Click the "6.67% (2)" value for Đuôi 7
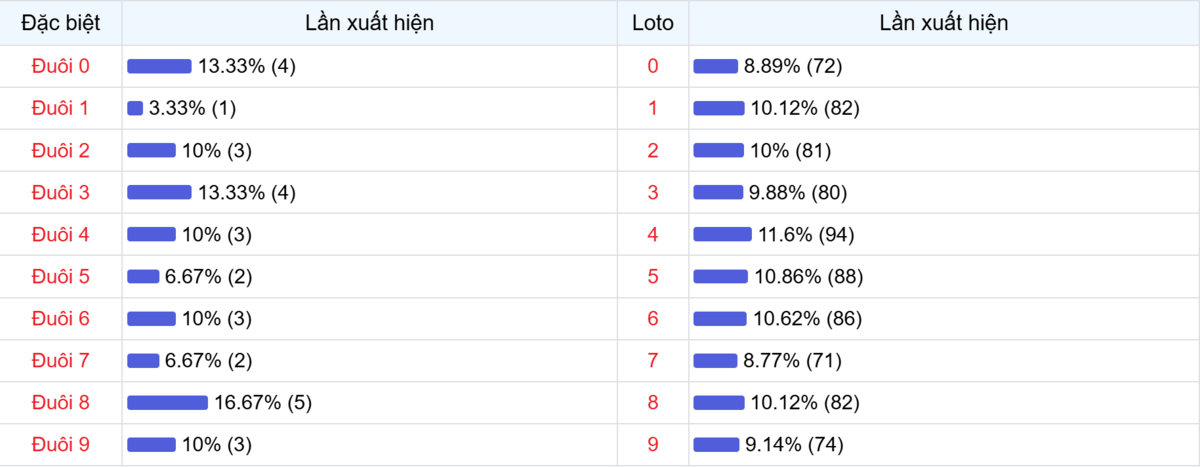Image resolution: width=1200 pixels, height=467 pixels. [x=208, y=360]
